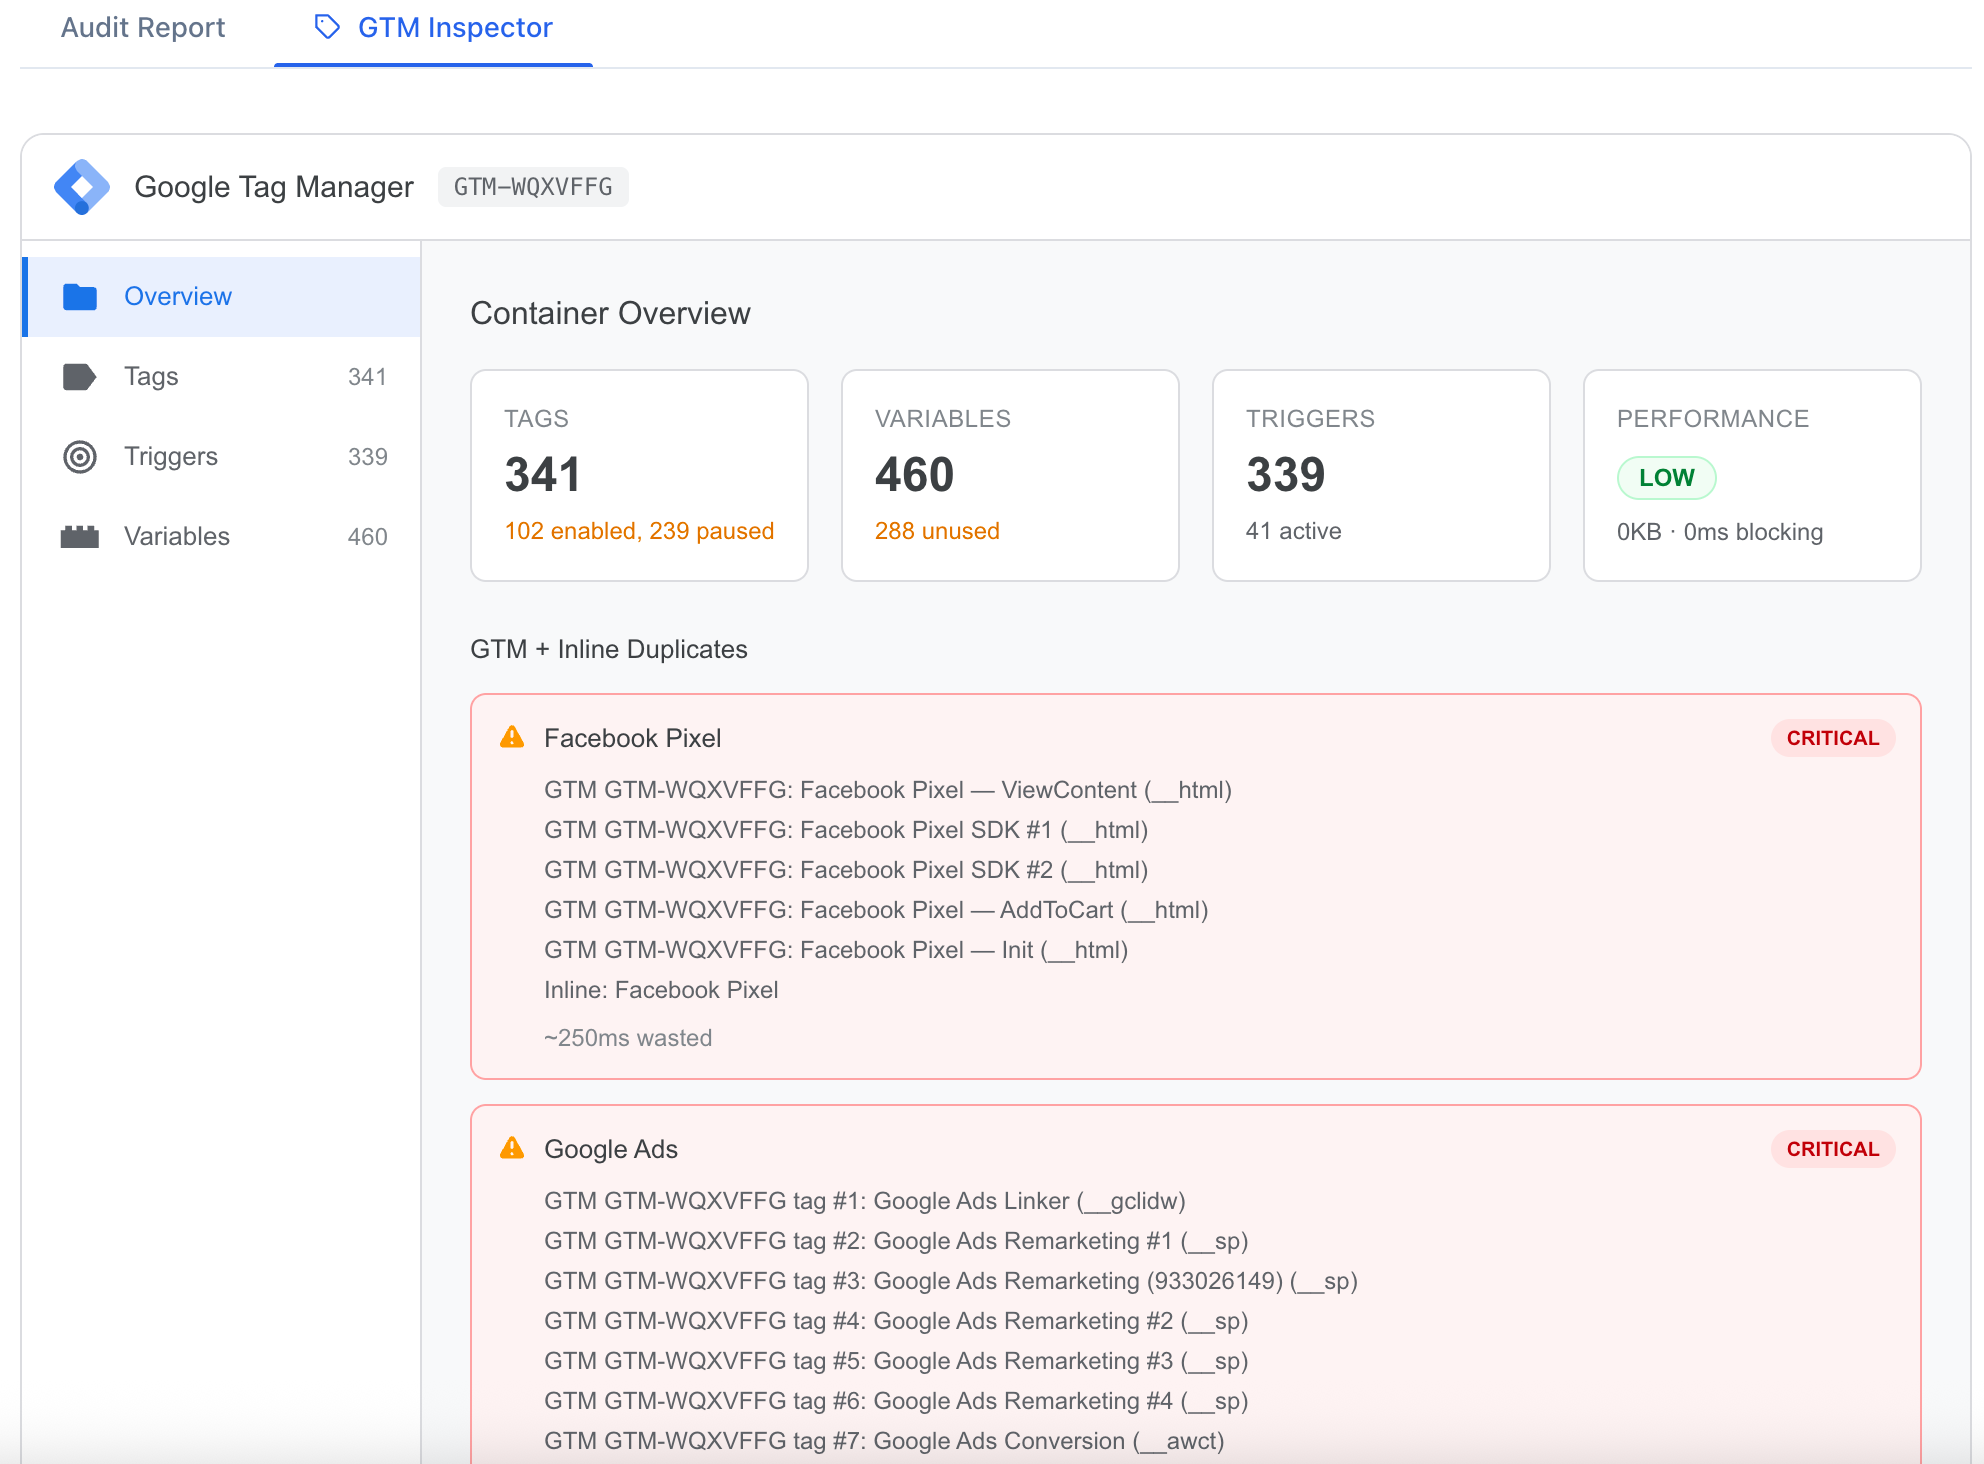This screenshot has height=1464, width=1984.
Task: Click the Facebook Pixel CRITICAL badge
Action: pos(1833,739)
